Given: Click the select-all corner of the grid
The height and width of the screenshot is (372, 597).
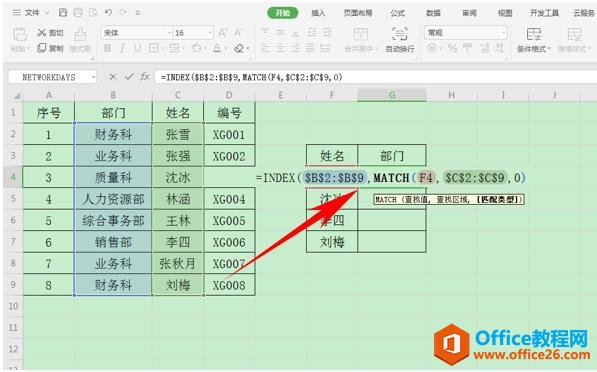Looking at the screenshot, I should click(16, 95).
